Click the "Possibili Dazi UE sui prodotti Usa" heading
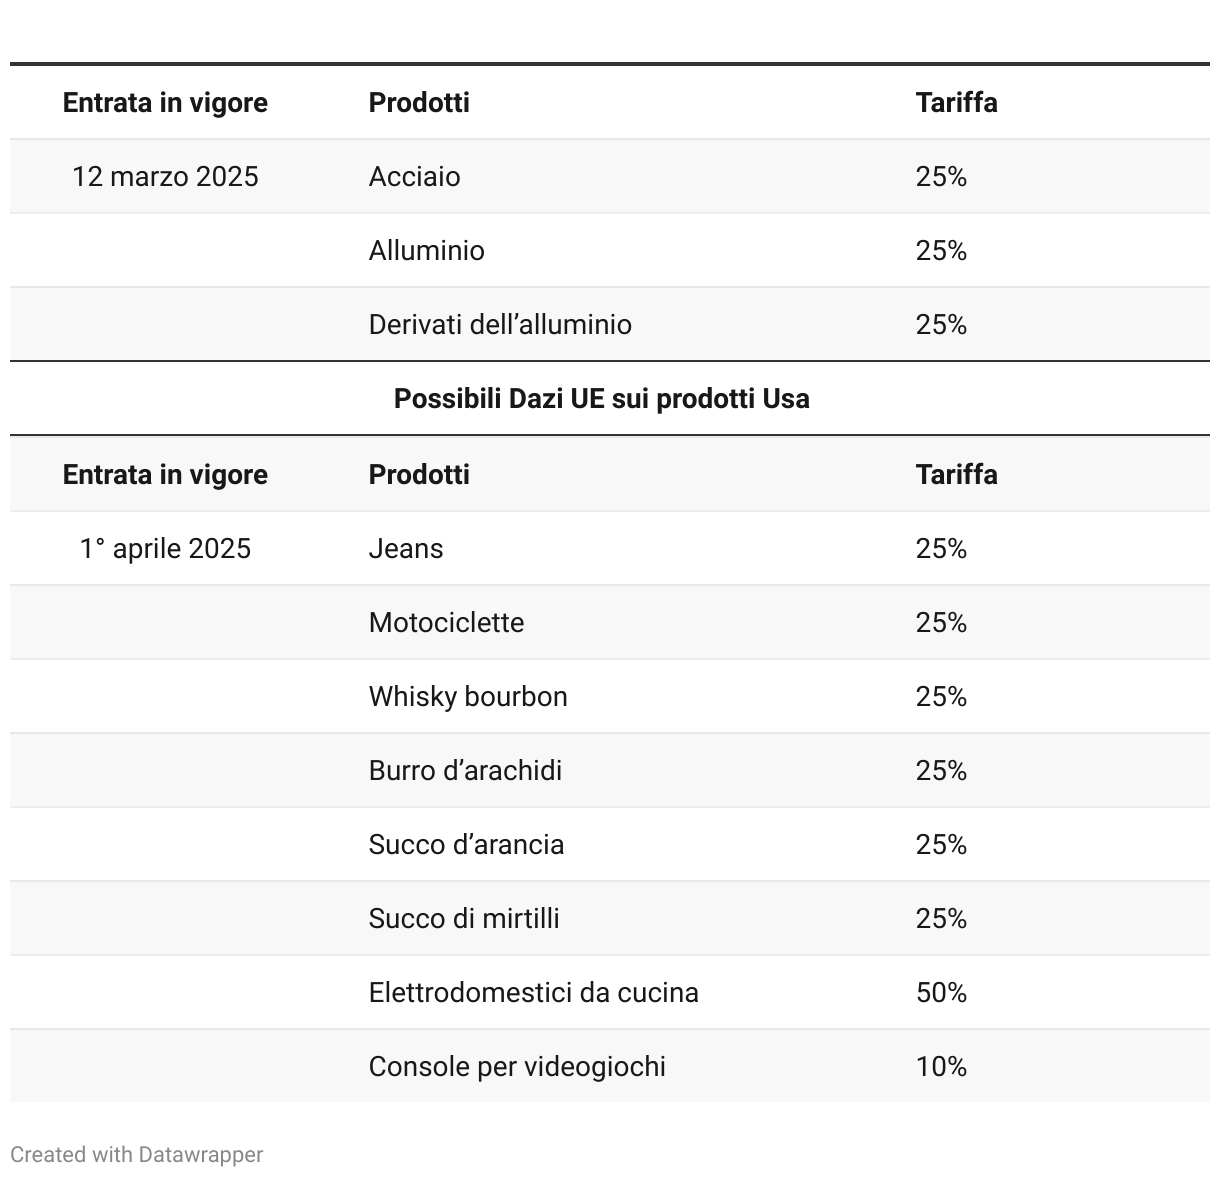The height and width of the screenshot is (1178, 1220). pyautogui.click(x=601, y=399)
